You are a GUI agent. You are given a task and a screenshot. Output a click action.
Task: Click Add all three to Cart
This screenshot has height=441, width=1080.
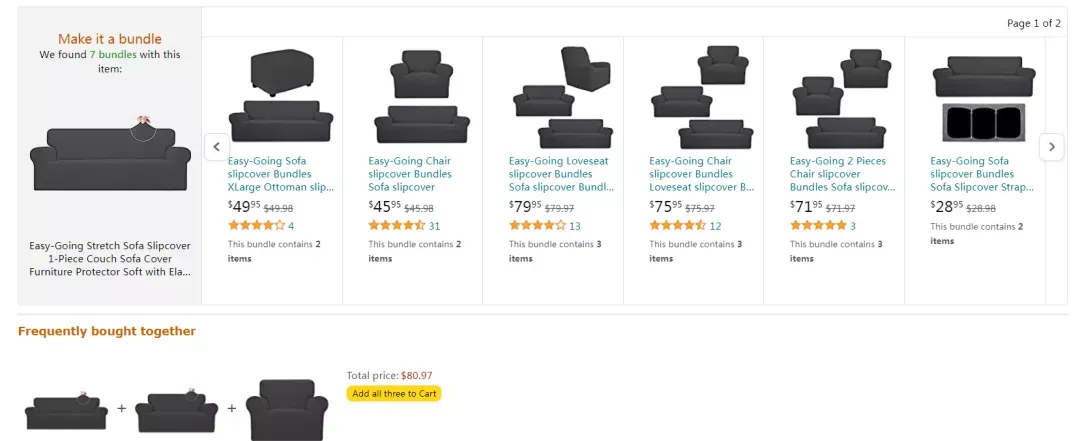click(394, 394)
